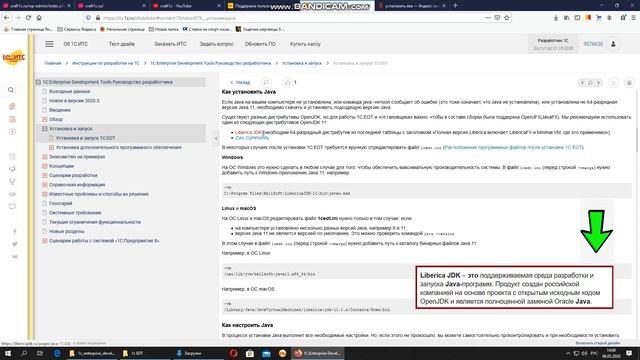640x360 pixels.
Task: Expand the Знакомство на примерах node
Action: (x=45, y=157)
